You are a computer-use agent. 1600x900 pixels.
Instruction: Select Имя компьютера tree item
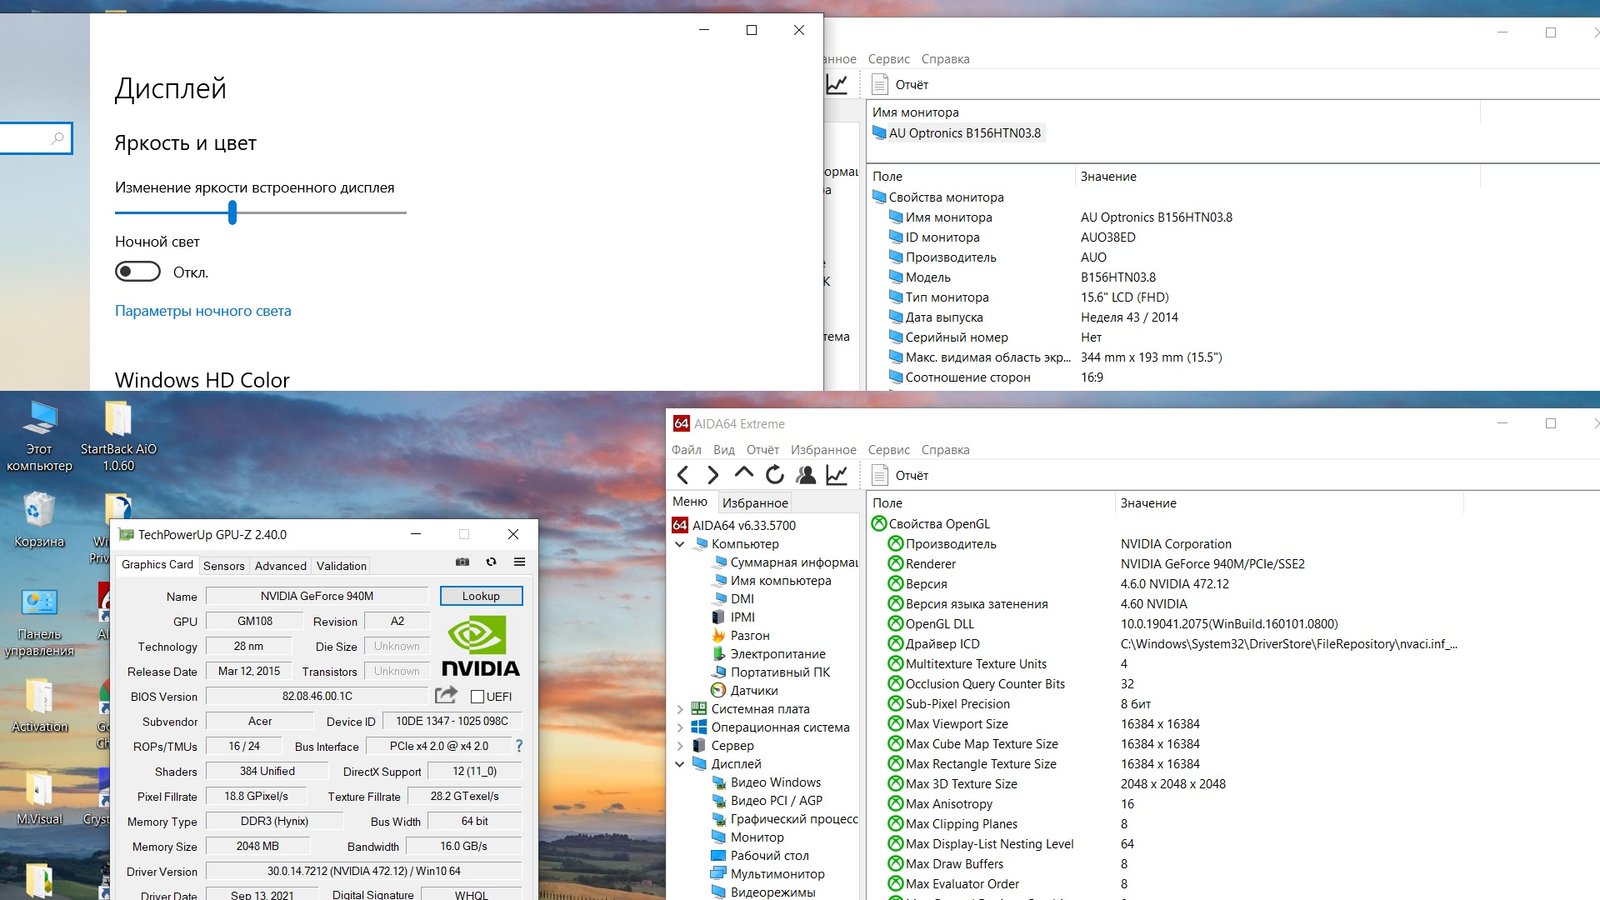[x=771, y=581]
